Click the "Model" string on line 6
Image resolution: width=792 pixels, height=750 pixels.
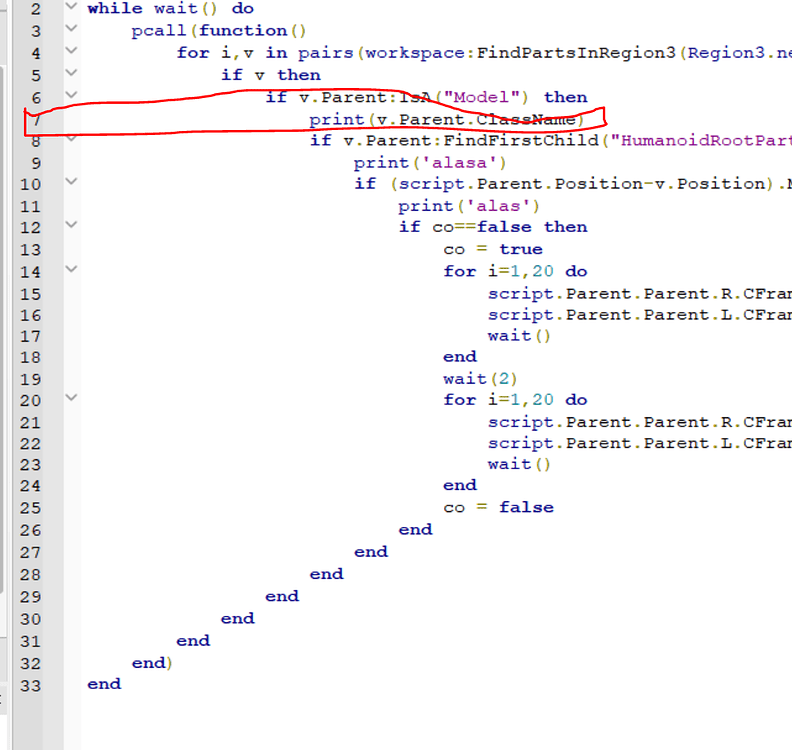(481, 97)
